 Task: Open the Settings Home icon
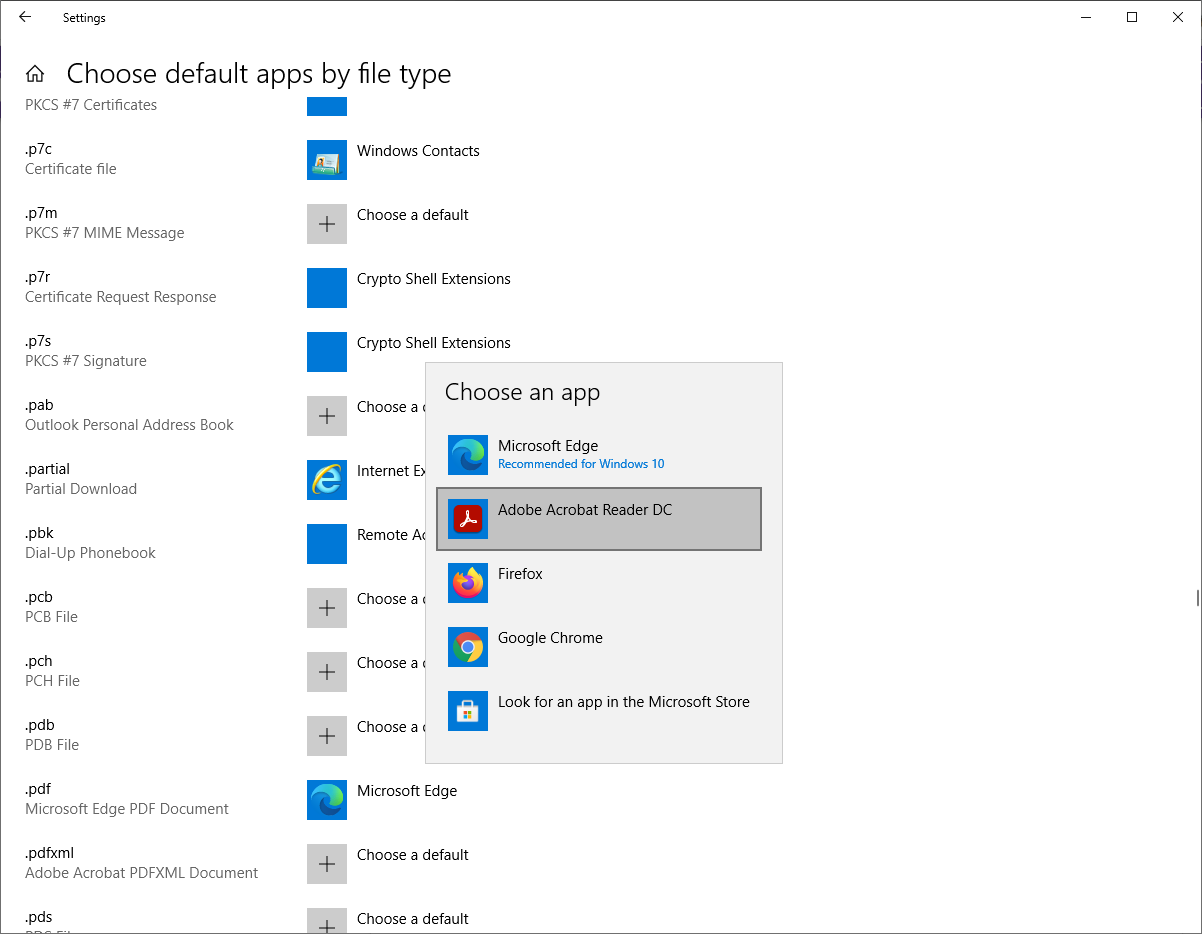pyautogui.click(x=35, y=74)
